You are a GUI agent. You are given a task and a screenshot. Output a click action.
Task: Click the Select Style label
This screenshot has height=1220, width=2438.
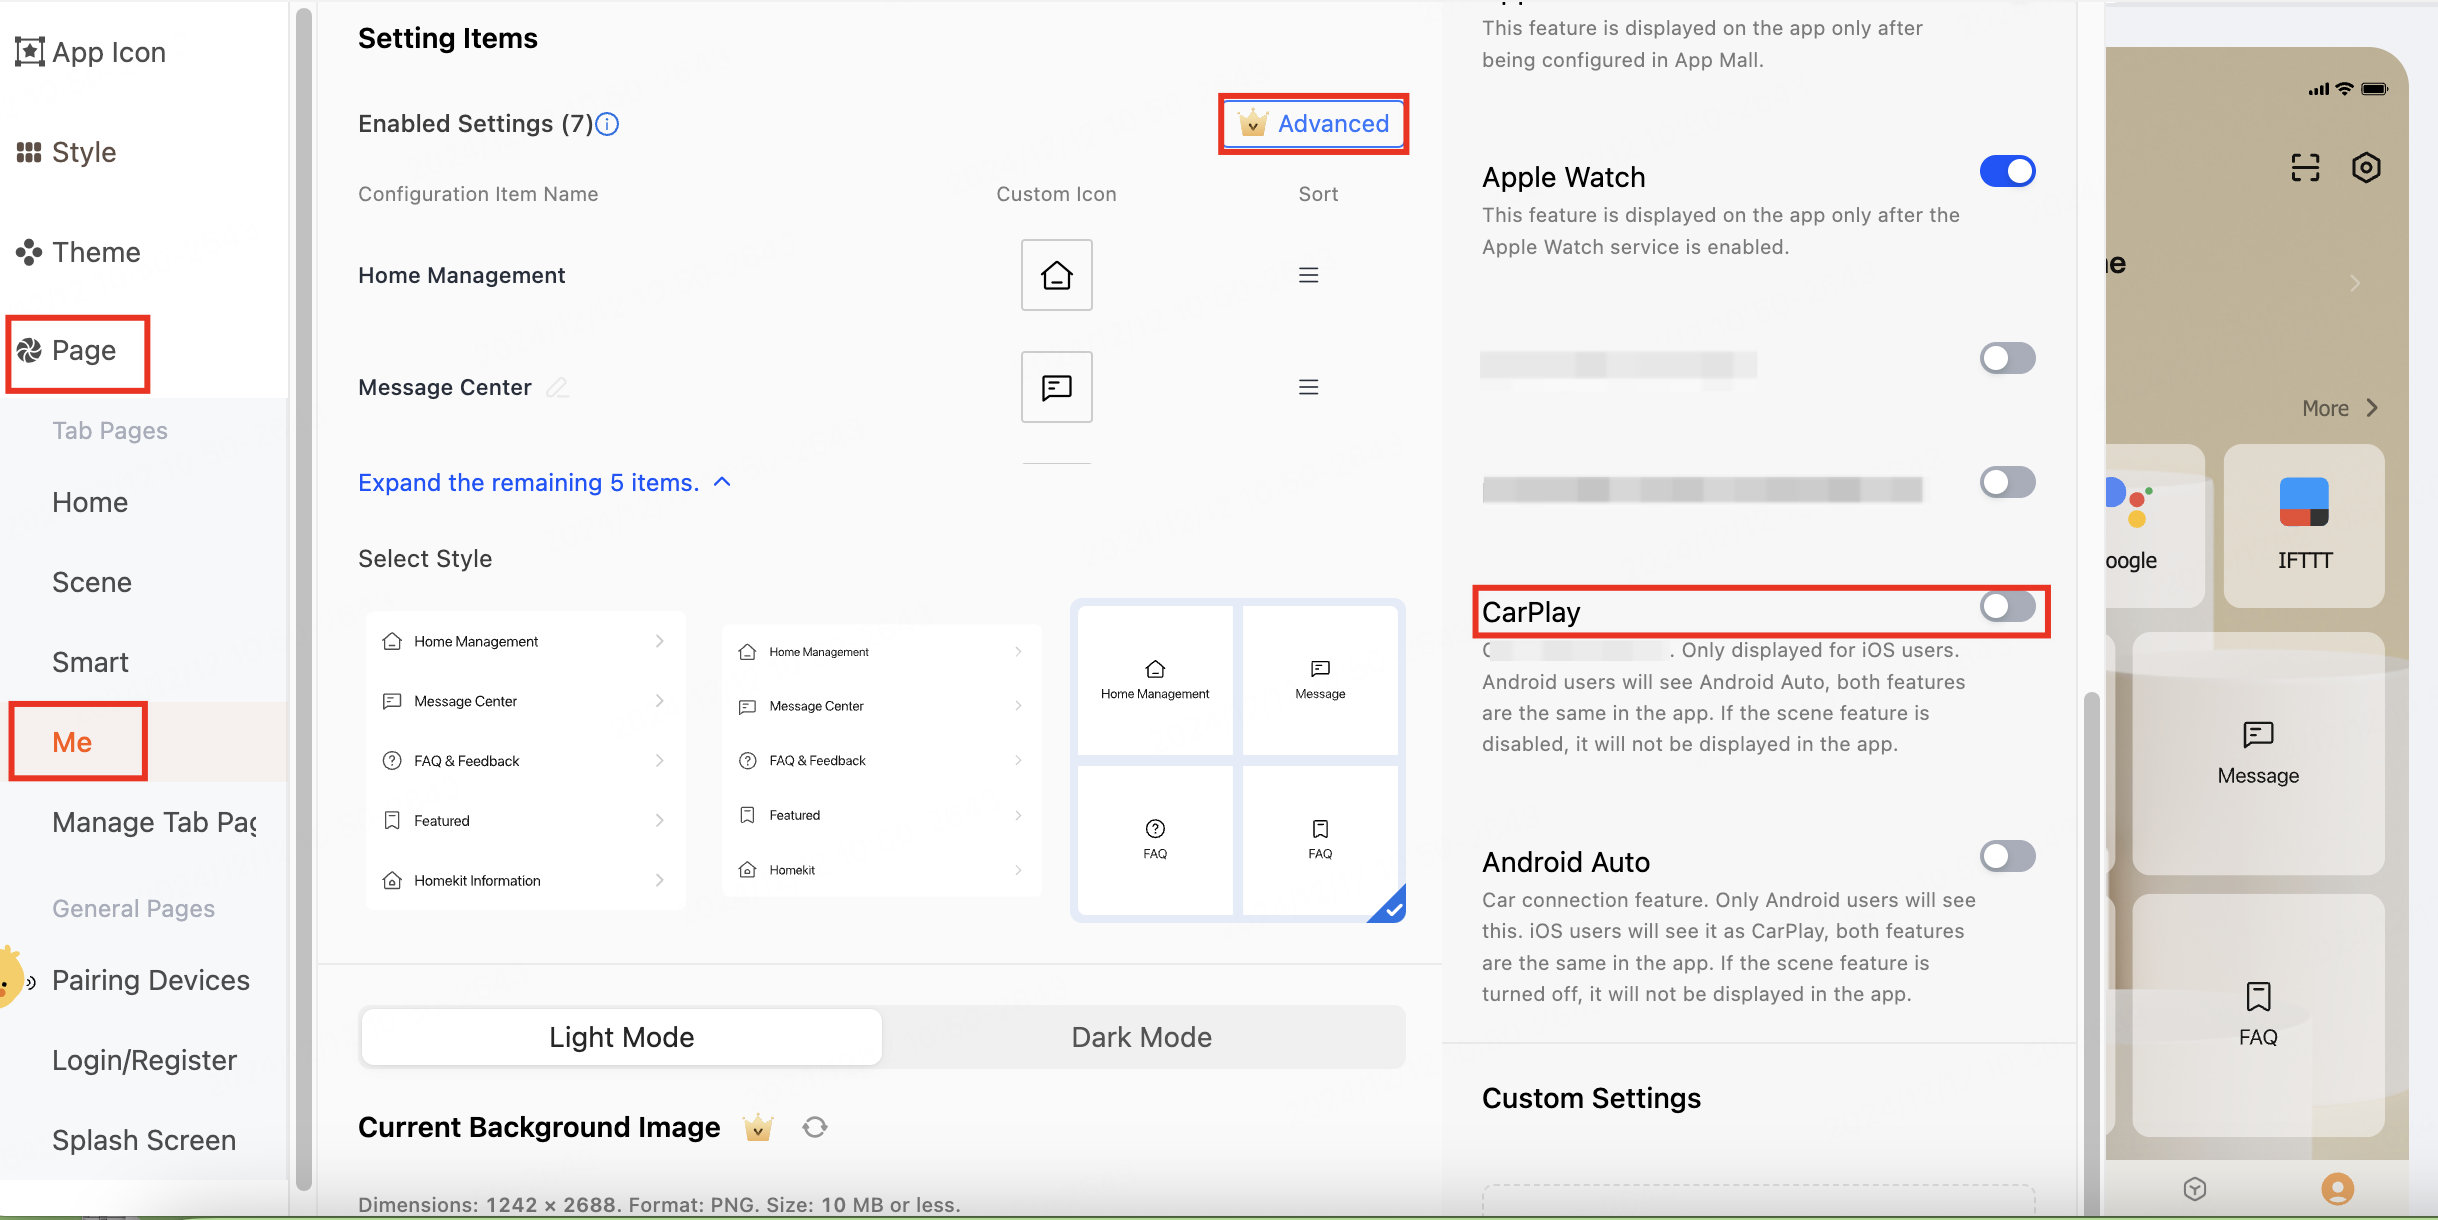pyautogui.click(x=425, y=559)
